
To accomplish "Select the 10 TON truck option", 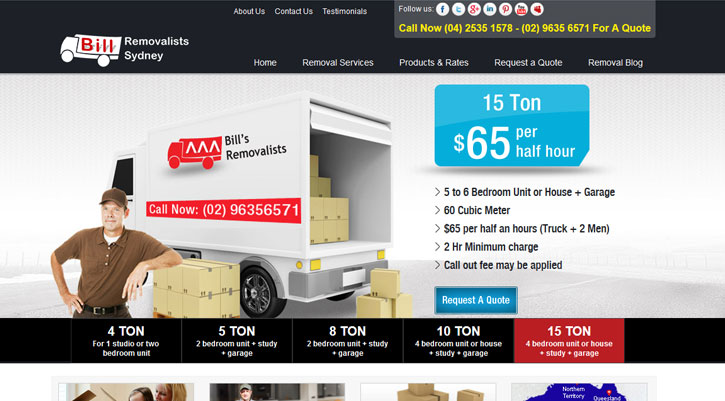I will click(x=458, y=340).
